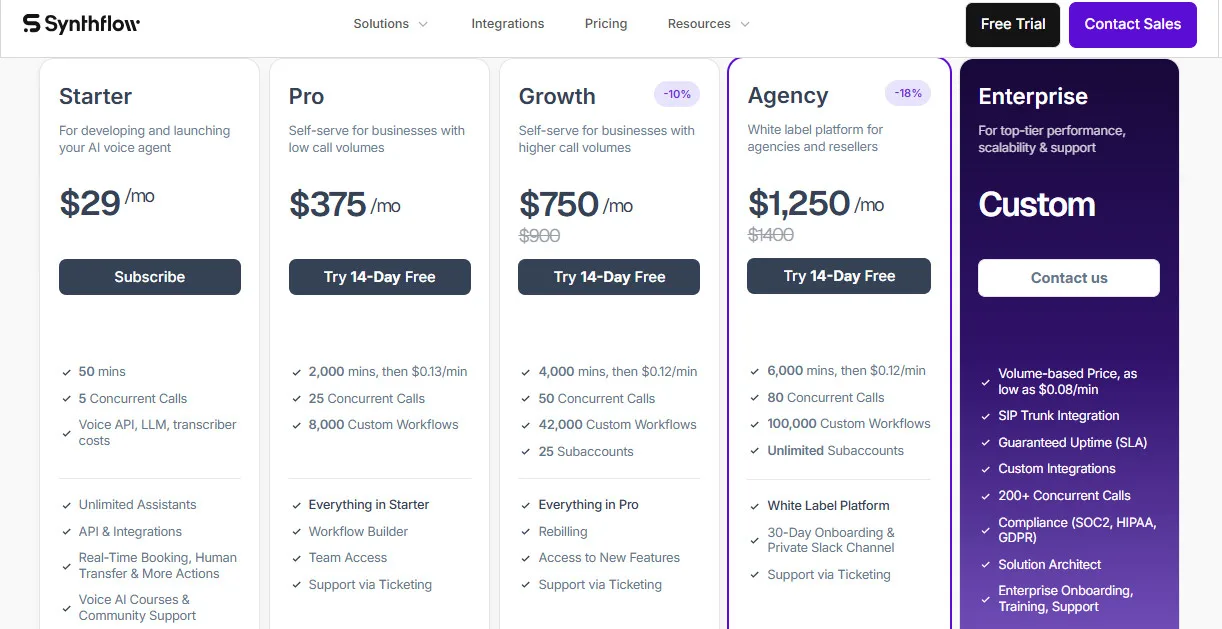Image resolution: width=1222 pixels, height=629 pixels.
Task: Click Contact us on the Enterprise plan
Action: point(1068,278)
